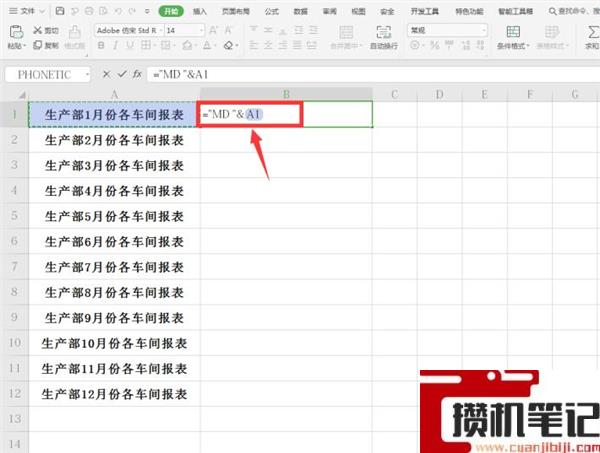Click the large Paste clipboard icon

coord(16,31)
